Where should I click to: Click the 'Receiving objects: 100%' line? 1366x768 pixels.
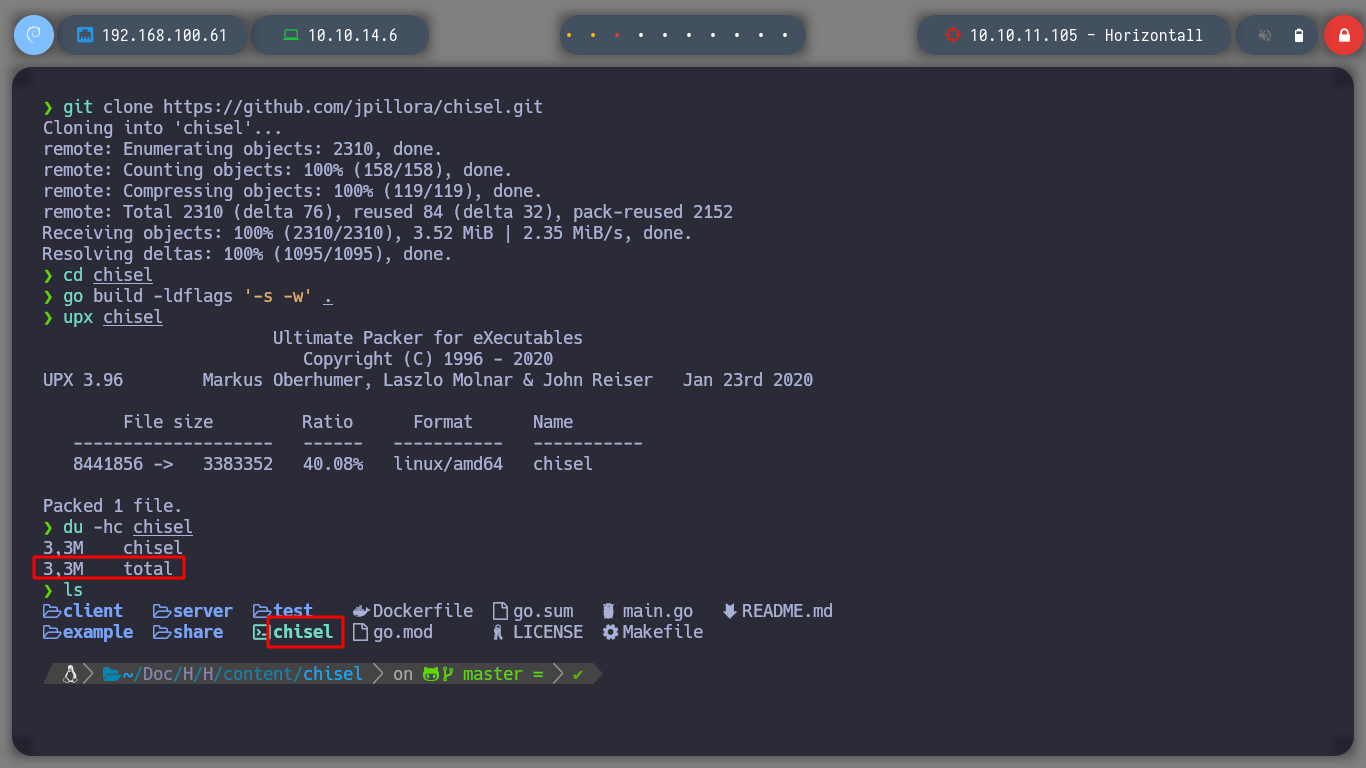[x=368, y=233]
